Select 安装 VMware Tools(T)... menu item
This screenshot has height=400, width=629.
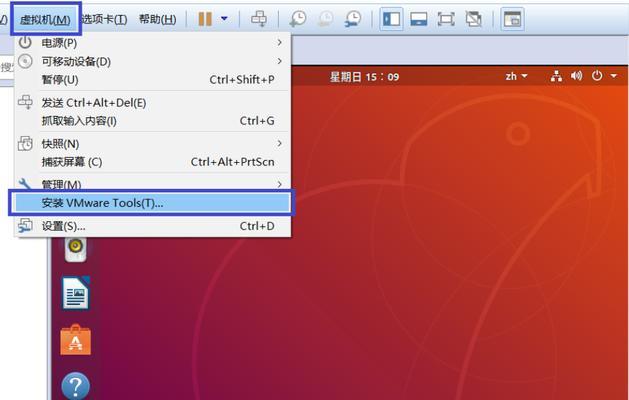tap(152, 203)
